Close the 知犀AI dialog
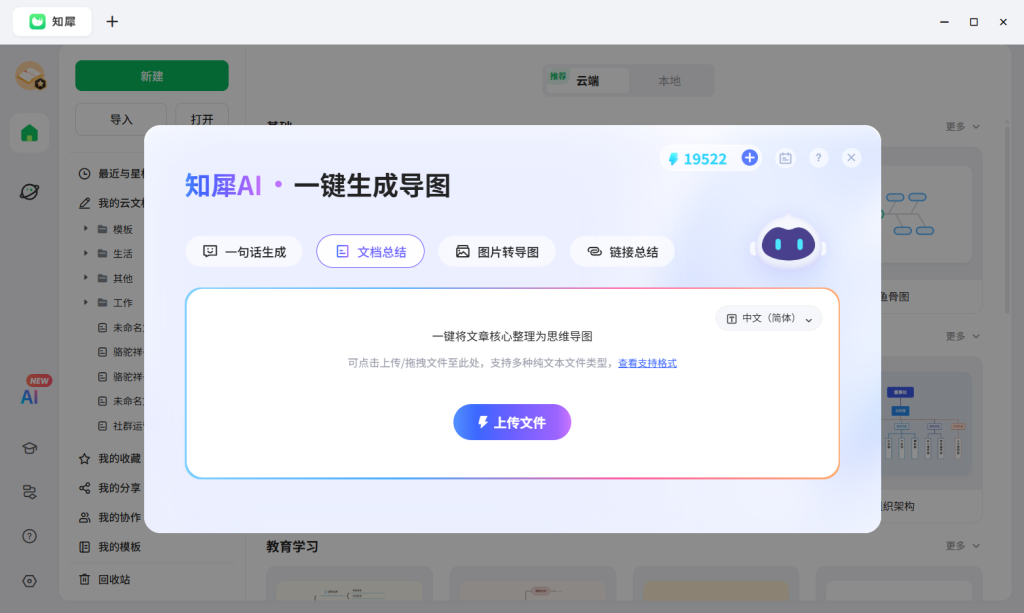 coord(851,158)
